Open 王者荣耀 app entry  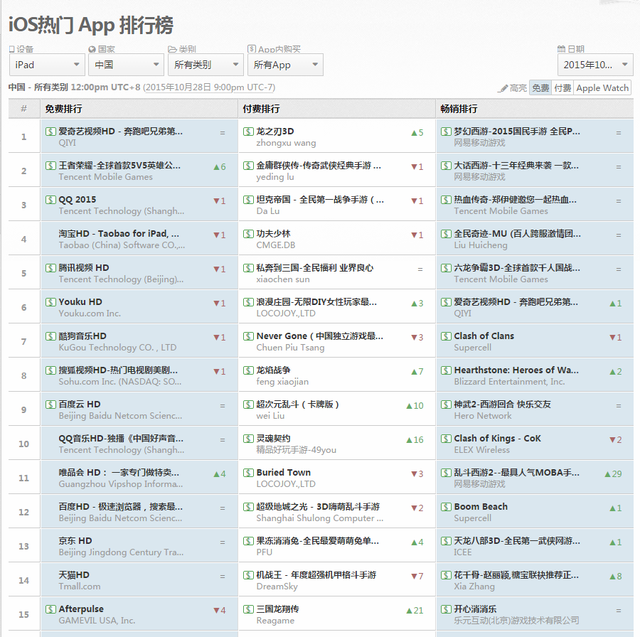(x=119, y=165)
